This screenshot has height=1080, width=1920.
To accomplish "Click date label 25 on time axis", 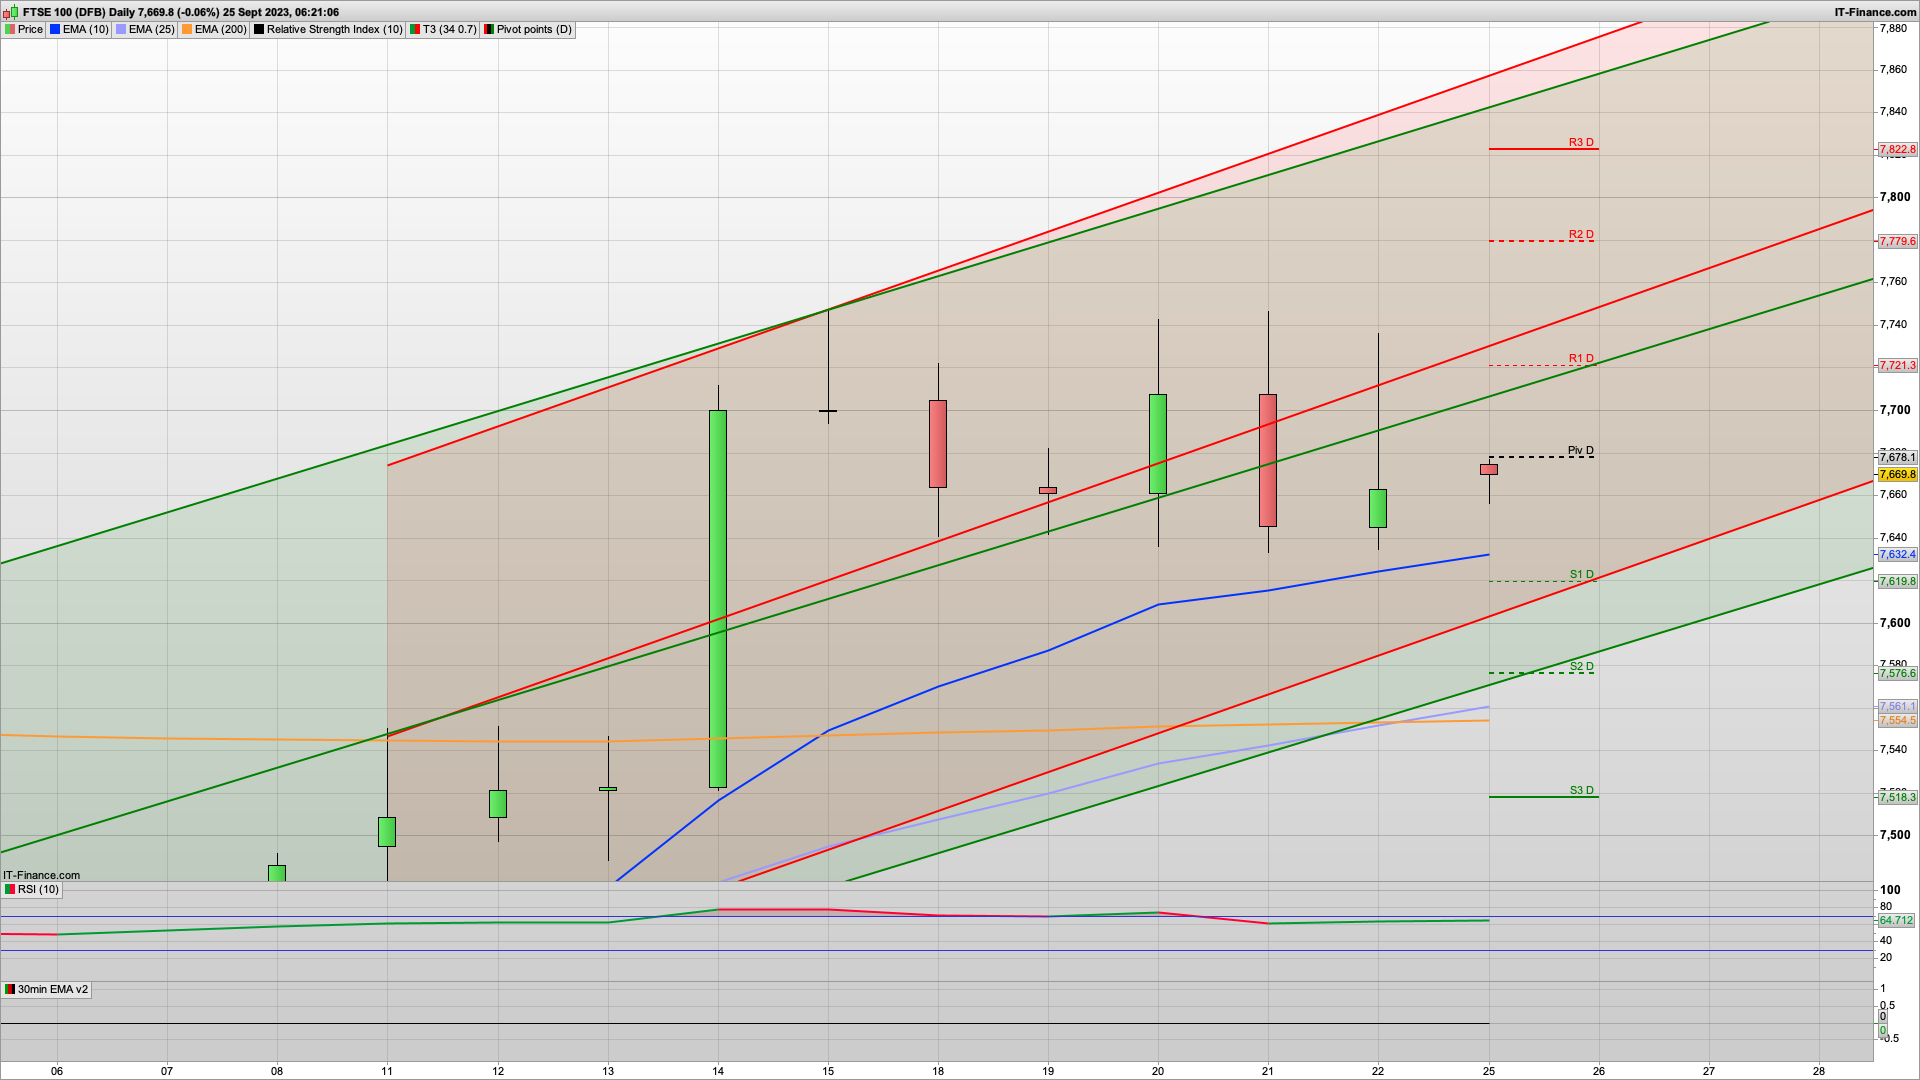I will pyautogui.click(x=1489, y=1071).
